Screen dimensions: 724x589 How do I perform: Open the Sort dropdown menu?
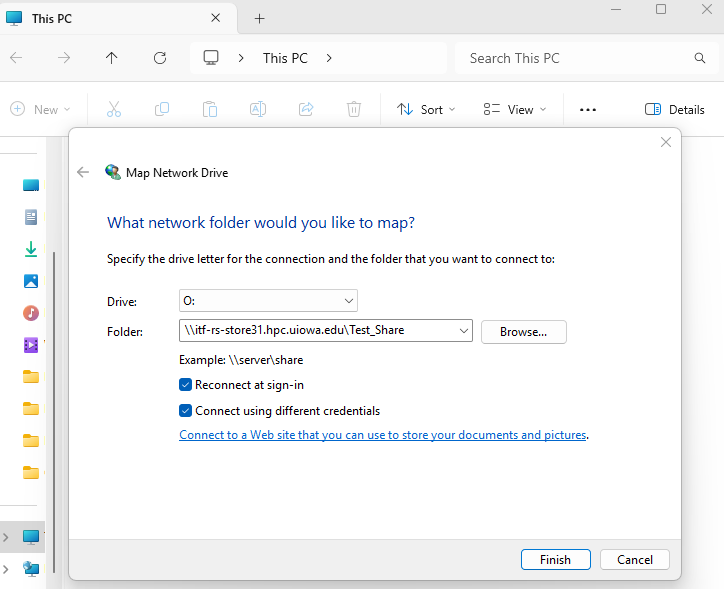point(426,110)
